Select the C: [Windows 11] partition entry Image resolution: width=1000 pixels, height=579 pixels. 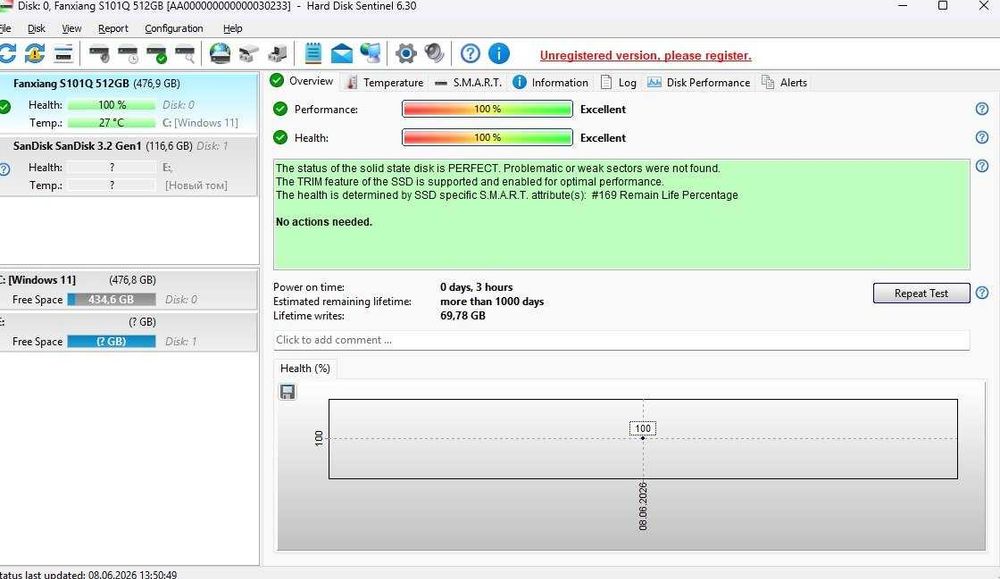pyautogui.click(x=129, y=290)
